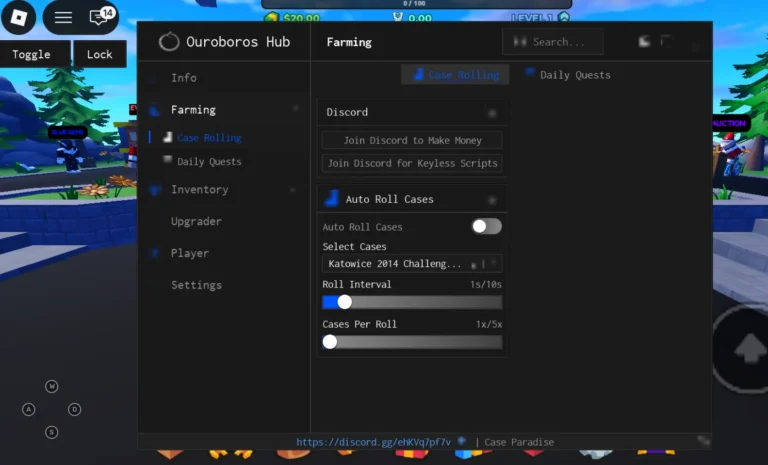Image resolution: width=768 pixels, height=465 pixels.
Task: Click Join Discord for Keyless Scripts
Action: pyautogui.click(x=412, y=163)
